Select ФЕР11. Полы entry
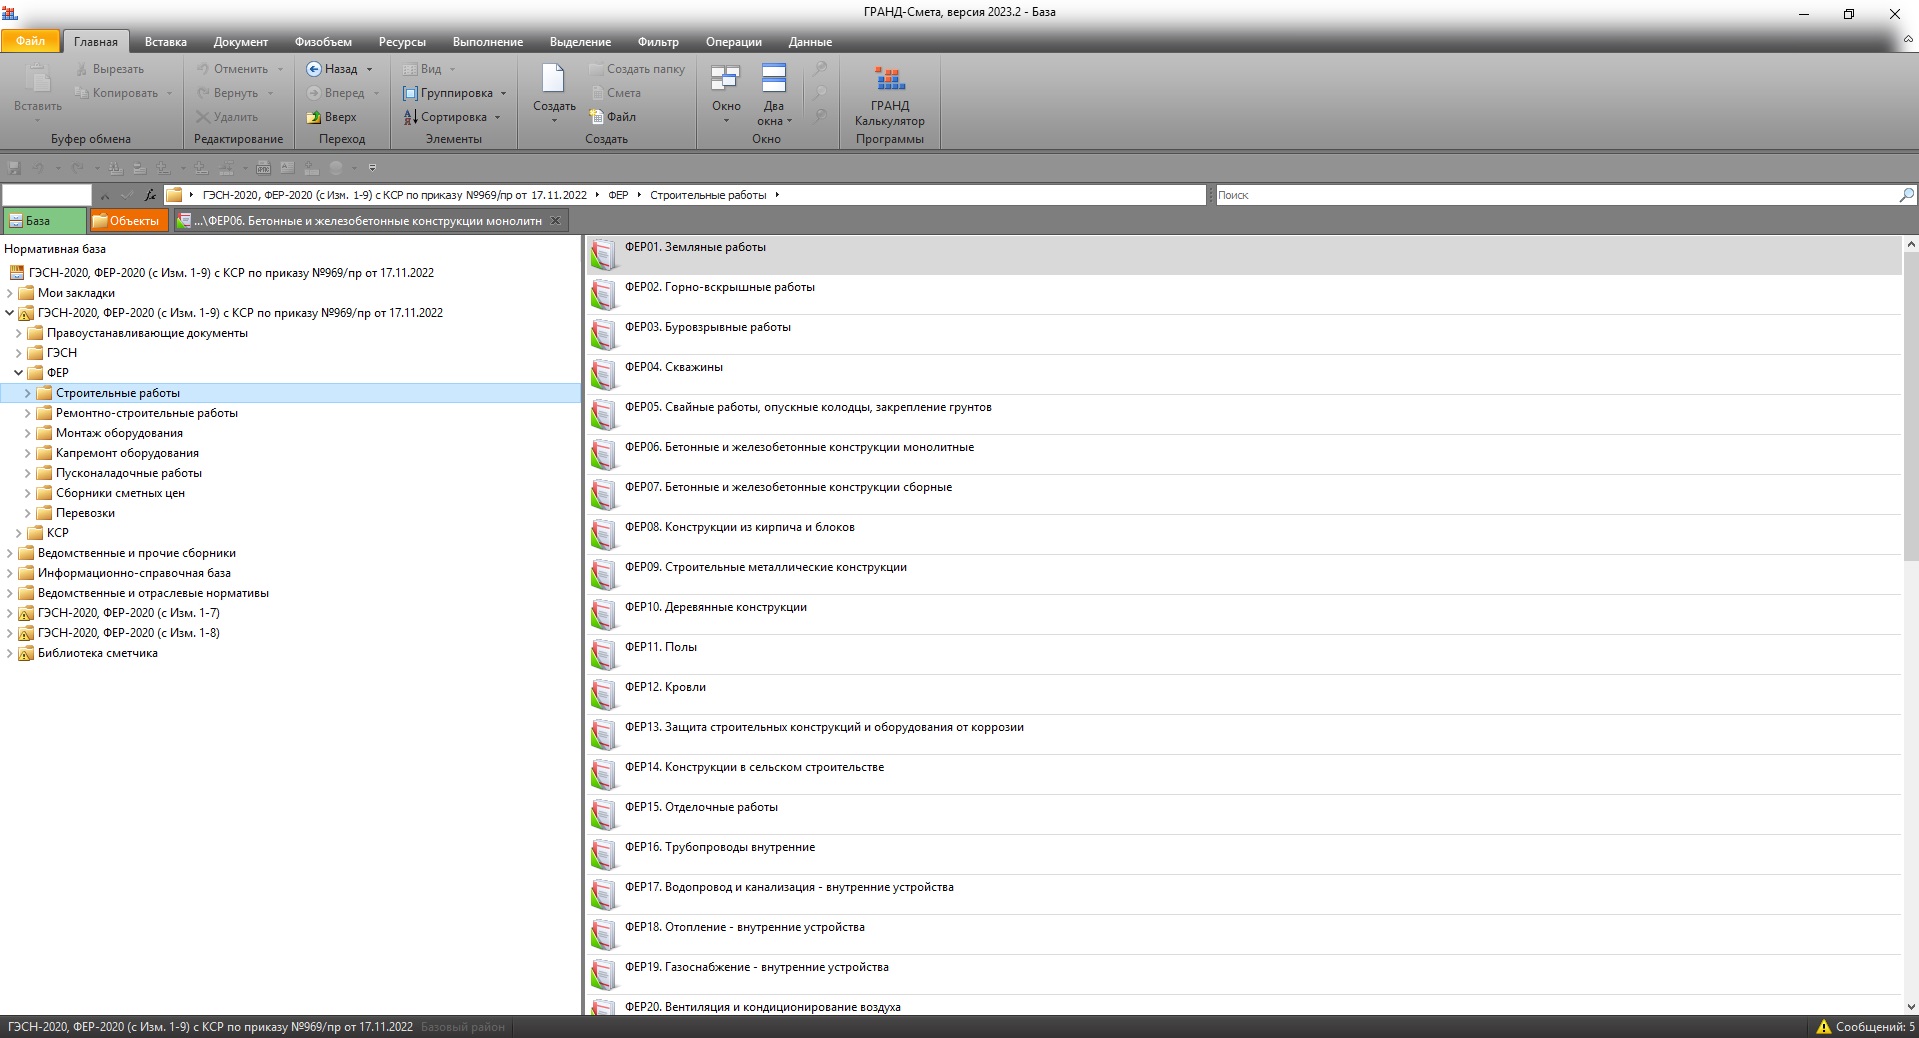 (x=1243, y=655)
